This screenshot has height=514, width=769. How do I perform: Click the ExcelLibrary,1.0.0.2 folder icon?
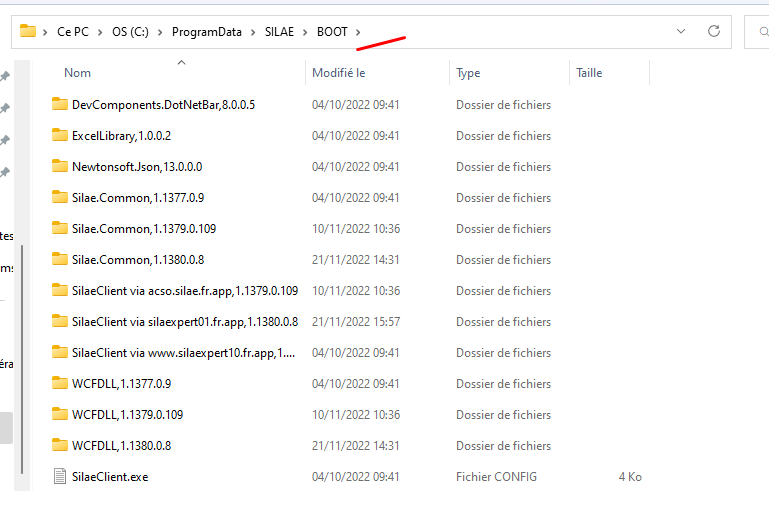click(x=59, y=136)
